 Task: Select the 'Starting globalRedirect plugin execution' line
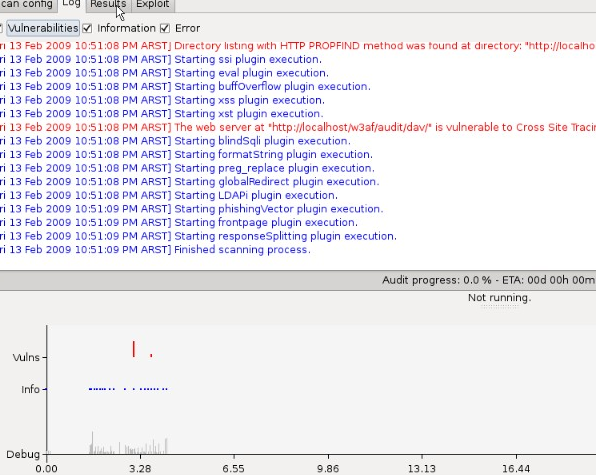[x=190, y=182]
